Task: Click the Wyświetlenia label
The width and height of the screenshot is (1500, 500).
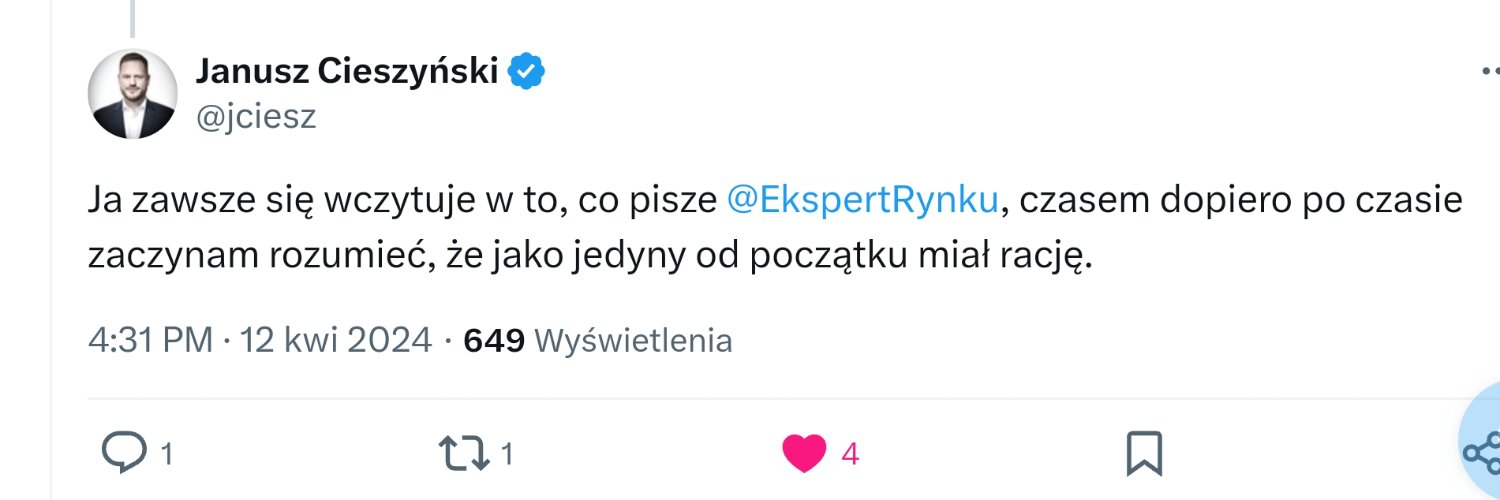Action: point(634,341)
